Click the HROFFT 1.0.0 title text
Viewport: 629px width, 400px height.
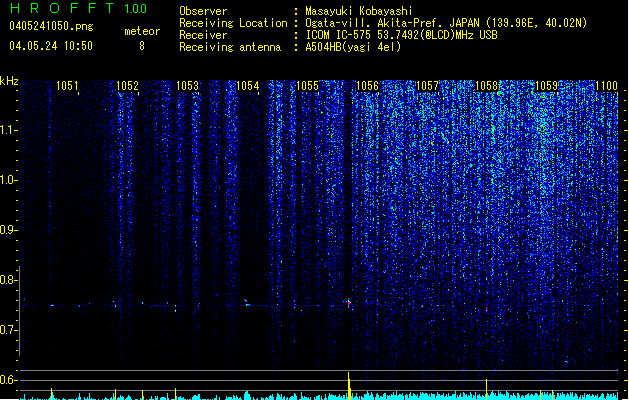click(x=79, y=8)
